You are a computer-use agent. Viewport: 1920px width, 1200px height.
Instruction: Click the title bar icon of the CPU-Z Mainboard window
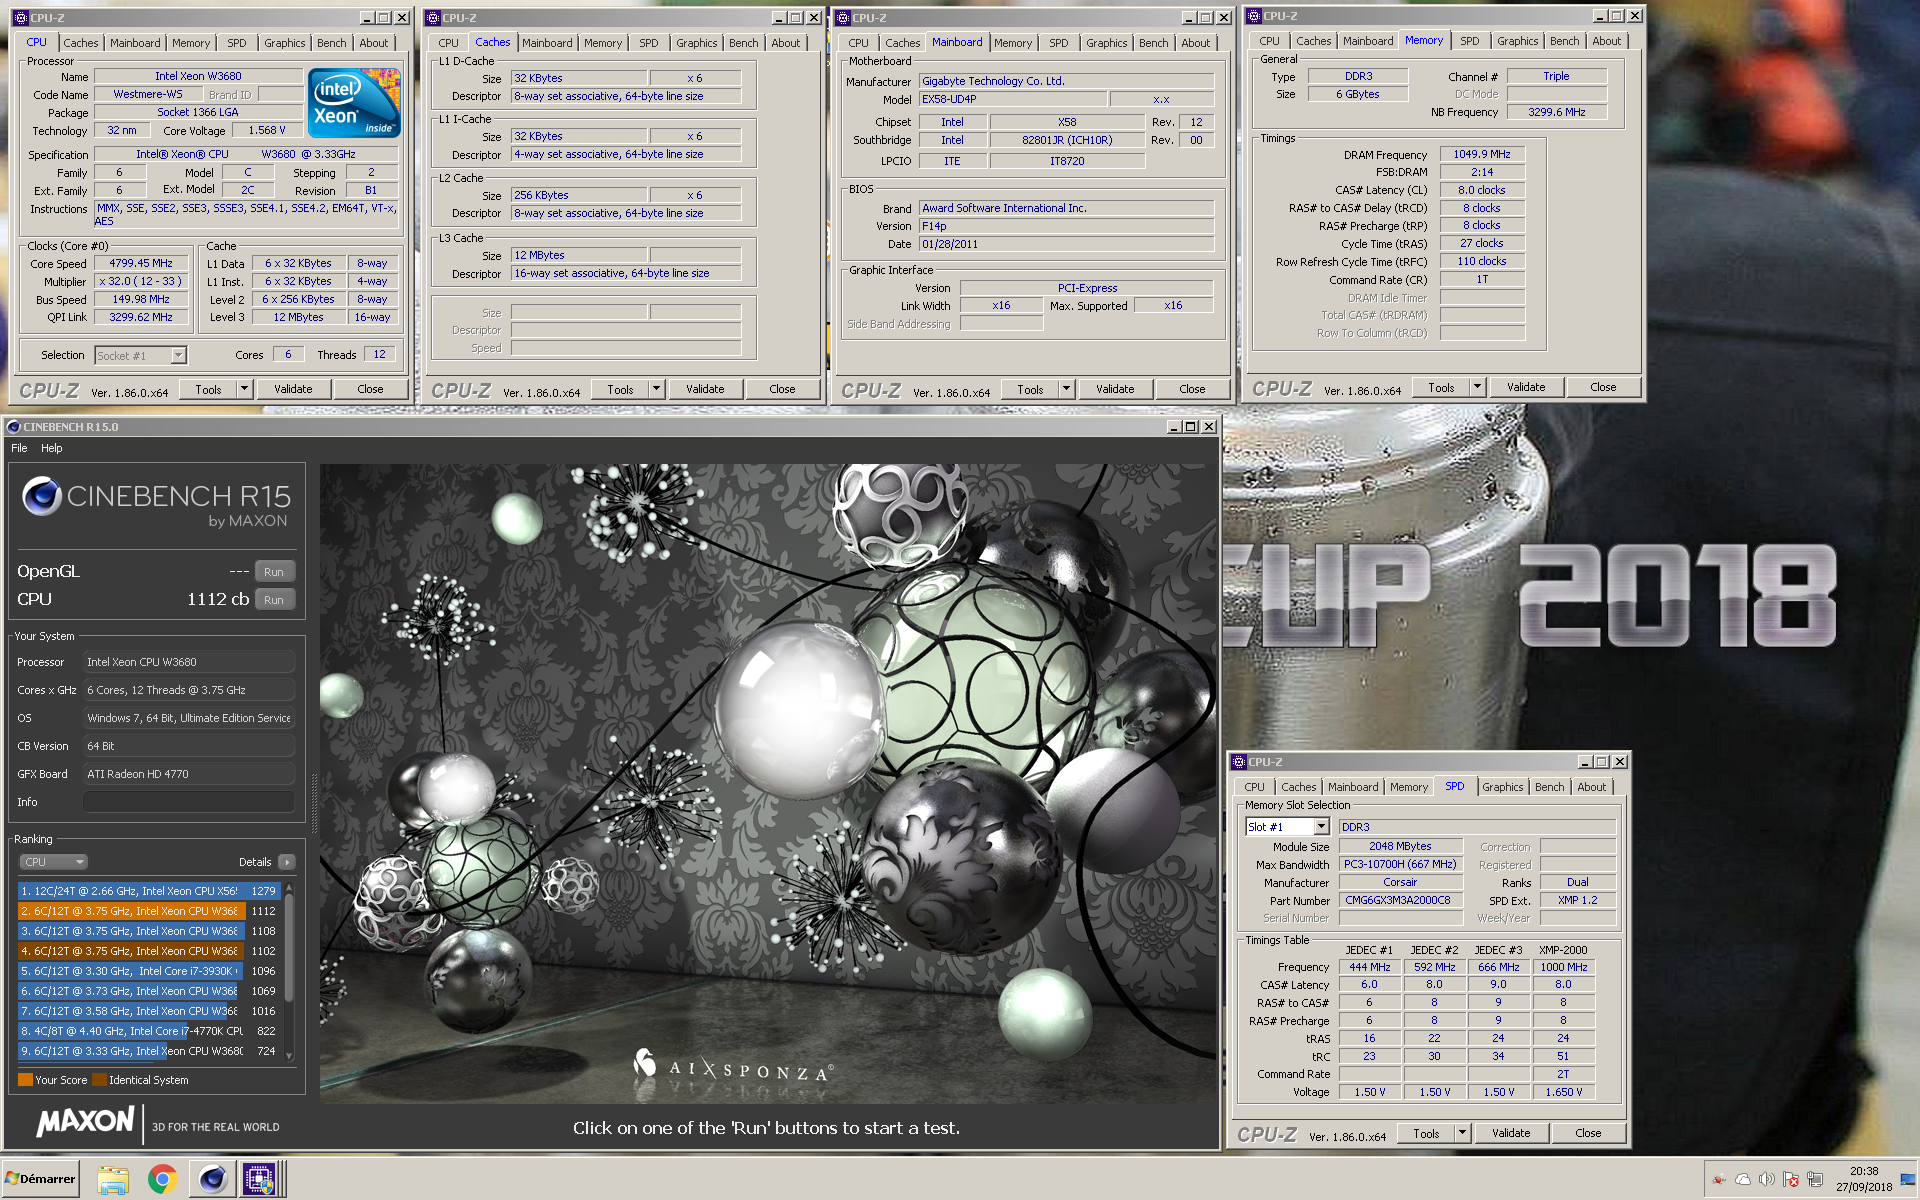pos(843,18)
